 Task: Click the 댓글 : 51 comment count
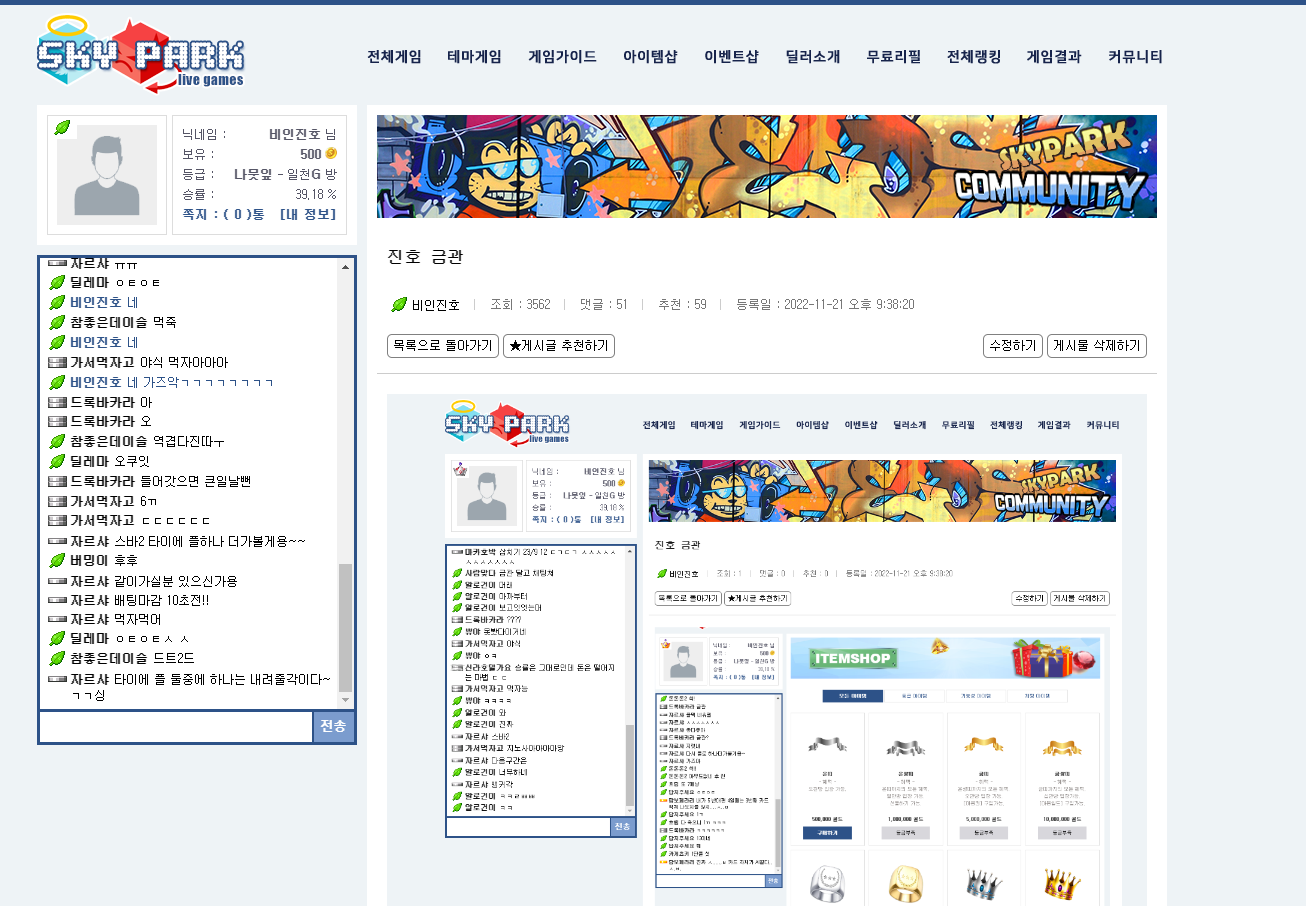[x=604, y=305]
